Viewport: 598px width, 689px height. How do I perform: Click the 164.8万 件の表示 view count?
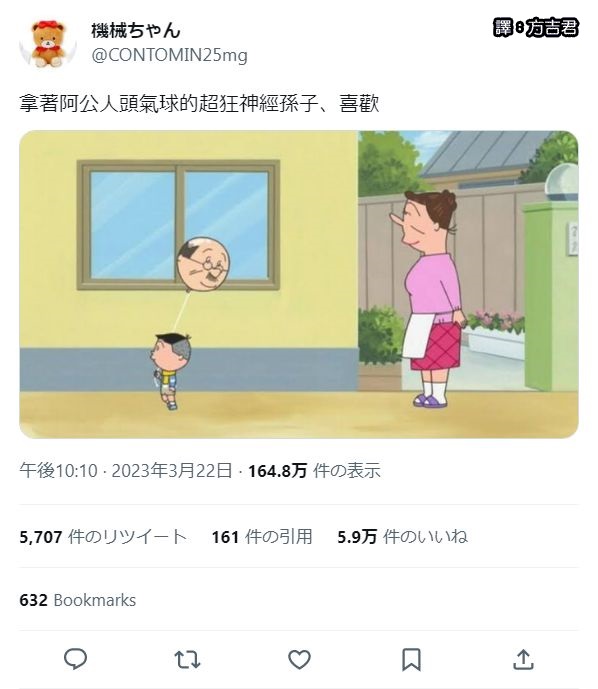[x=314, y=471]
